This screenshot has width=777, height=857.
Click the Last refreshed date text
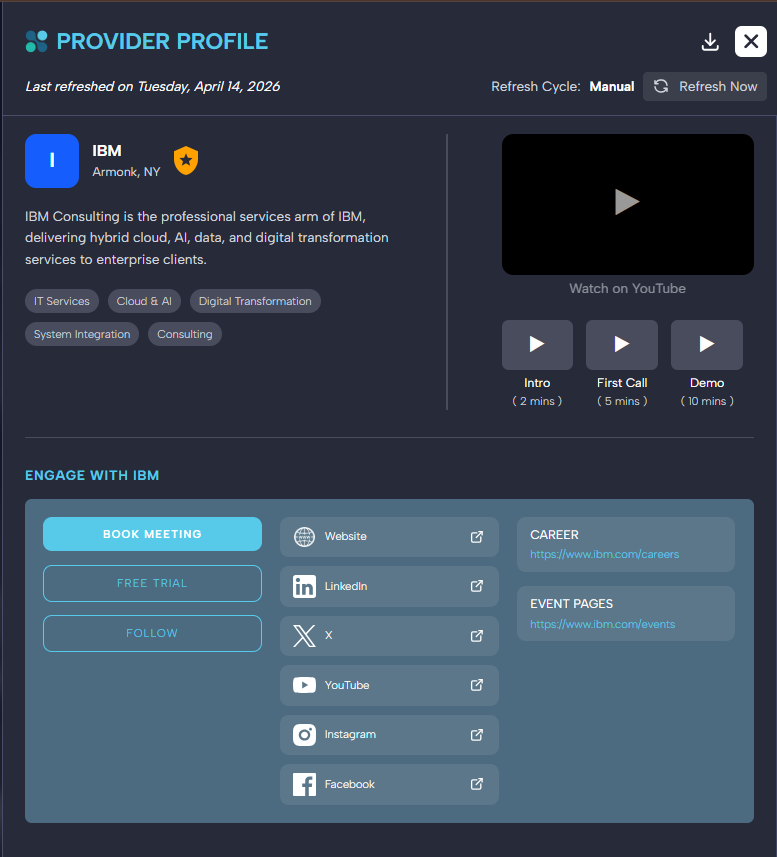152,86
